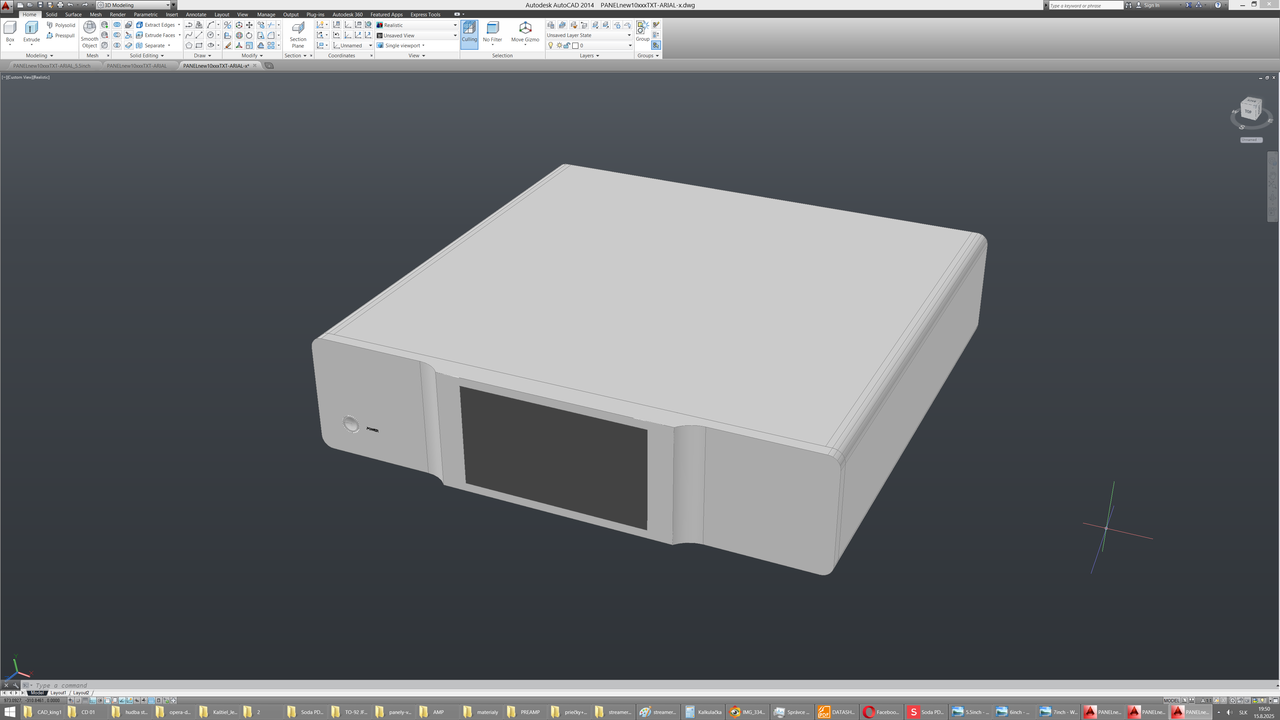This screenshot has height=720, width=1280.
Task: Click the navigation bar on right edge
Action: [x=1273, y=188]
